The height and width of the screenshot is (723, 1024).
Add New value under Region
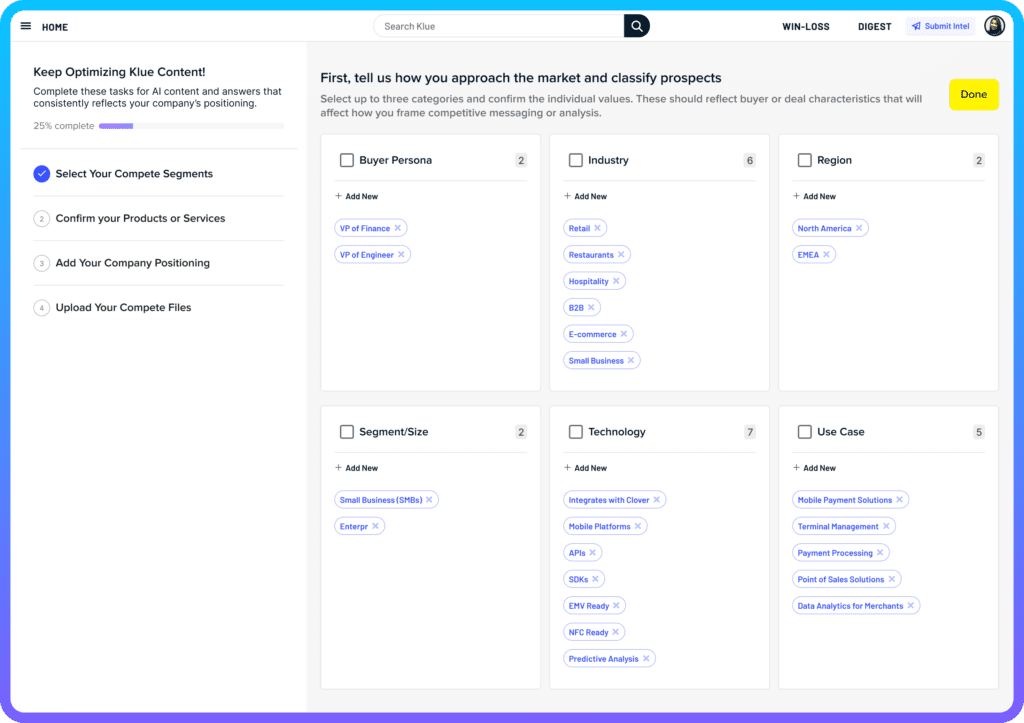(815, 197)
